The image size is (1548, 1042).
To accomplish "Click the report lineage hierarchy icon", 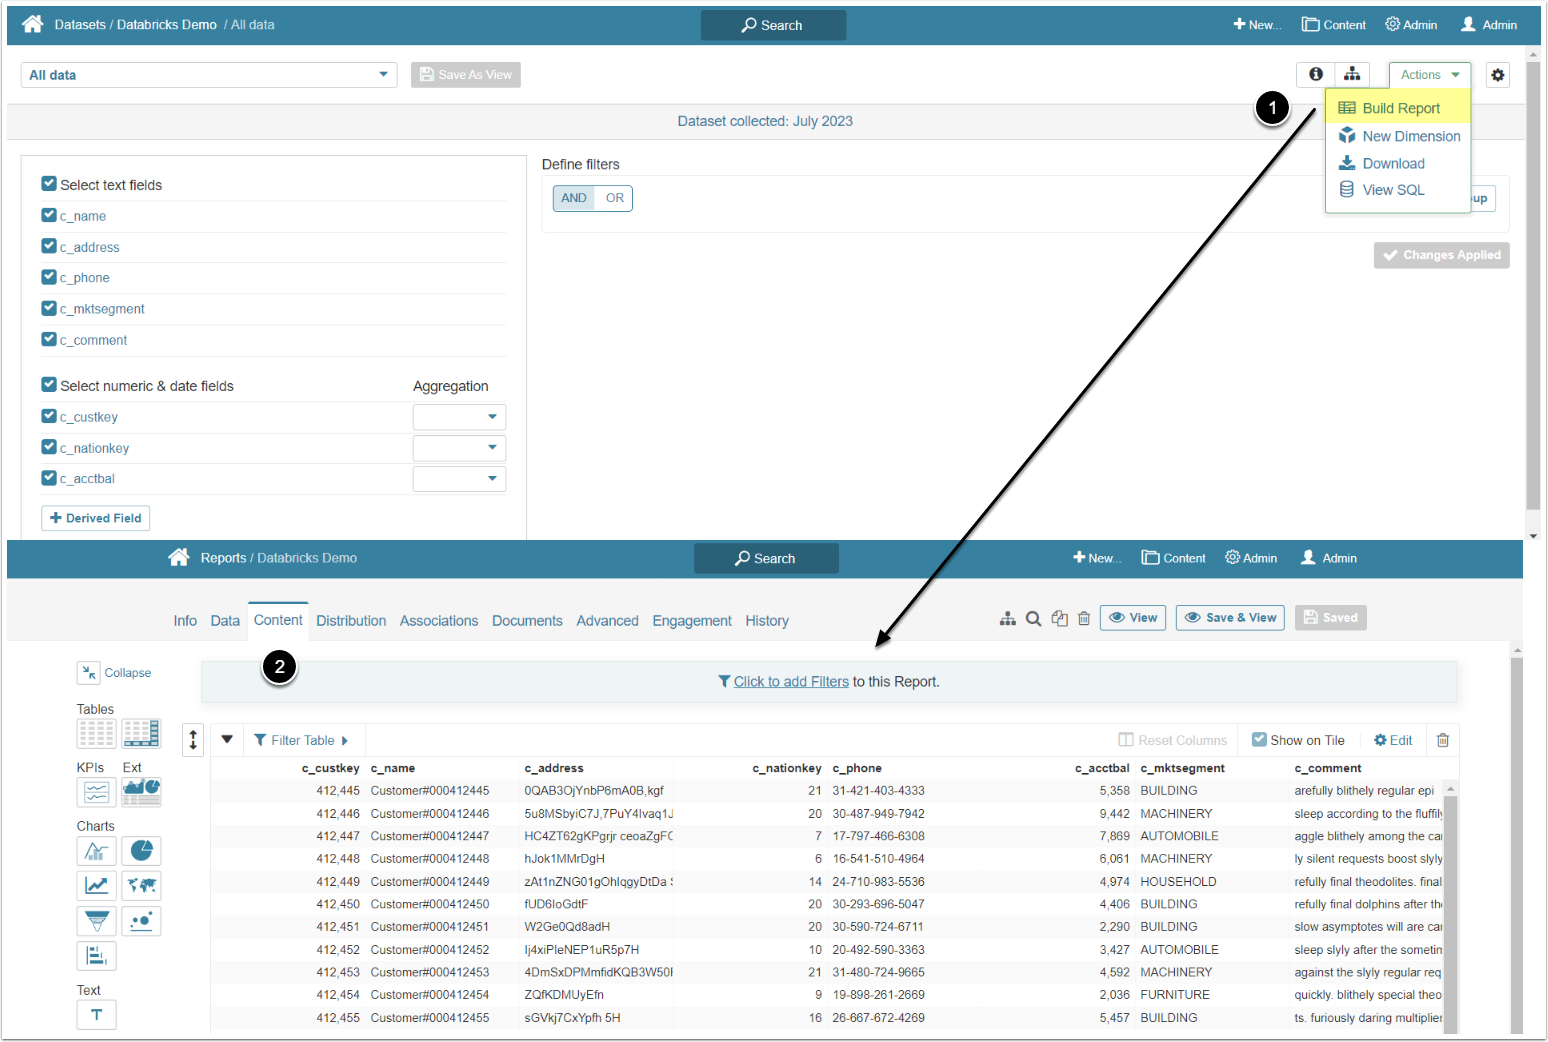I will (x=1008, y=619).
